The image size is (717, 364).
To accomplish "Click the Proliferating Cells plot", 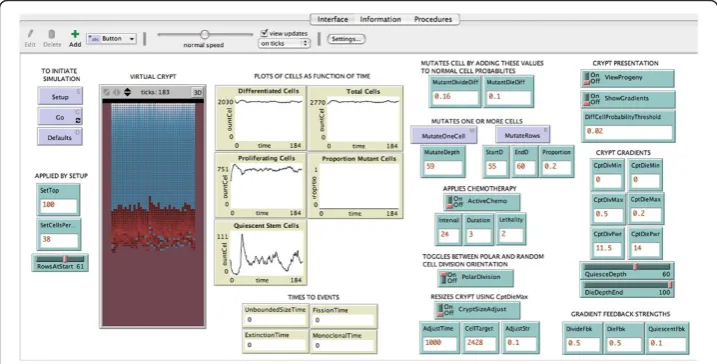I will click(x=261, y=185).
